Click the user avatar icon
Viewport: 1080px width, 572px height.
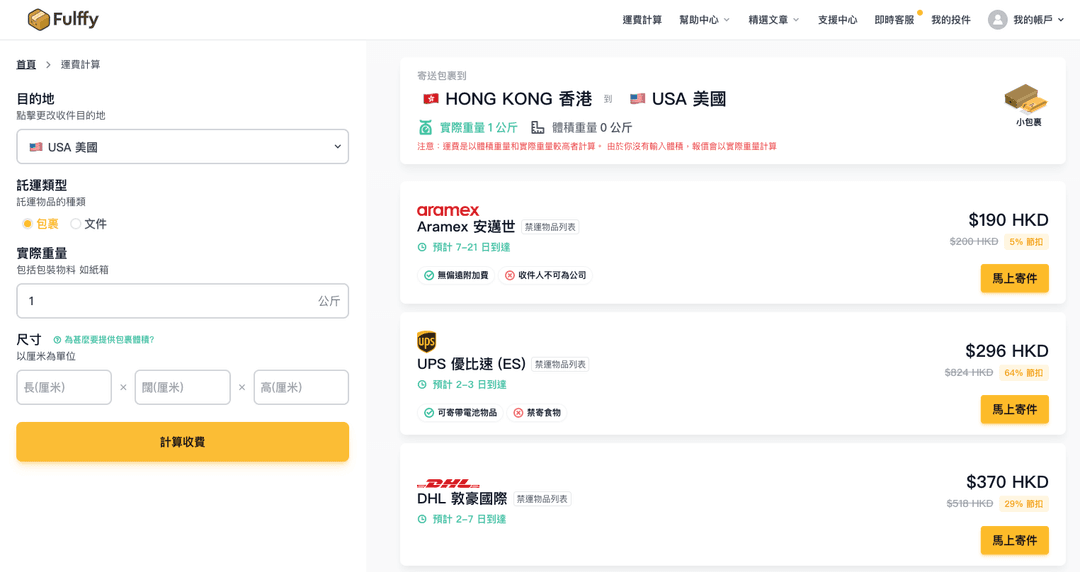click(x=997, y=20)
